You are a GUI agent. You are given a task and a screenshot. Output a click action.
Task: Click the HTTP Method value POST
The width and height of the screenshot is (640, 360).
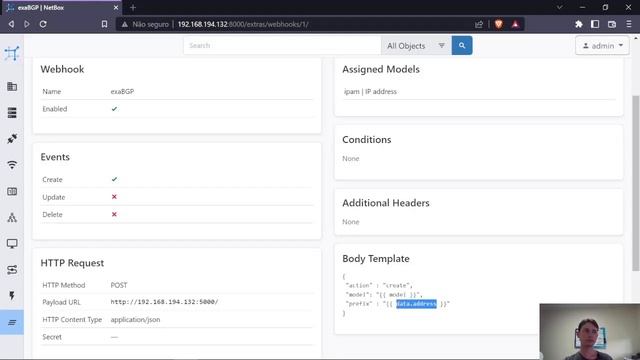coord(119,285)
